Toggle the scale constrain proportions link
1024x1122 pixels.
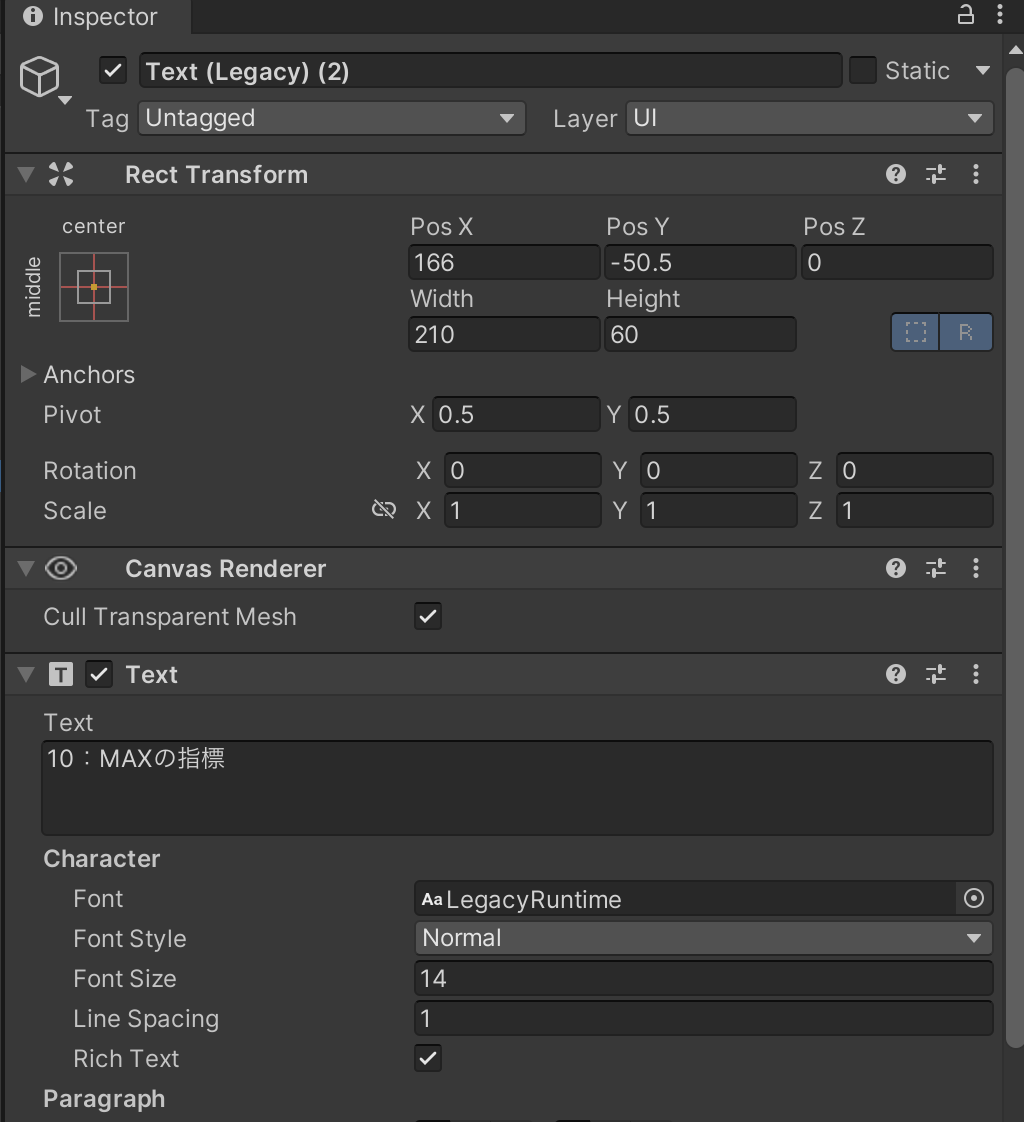(383, 510)
